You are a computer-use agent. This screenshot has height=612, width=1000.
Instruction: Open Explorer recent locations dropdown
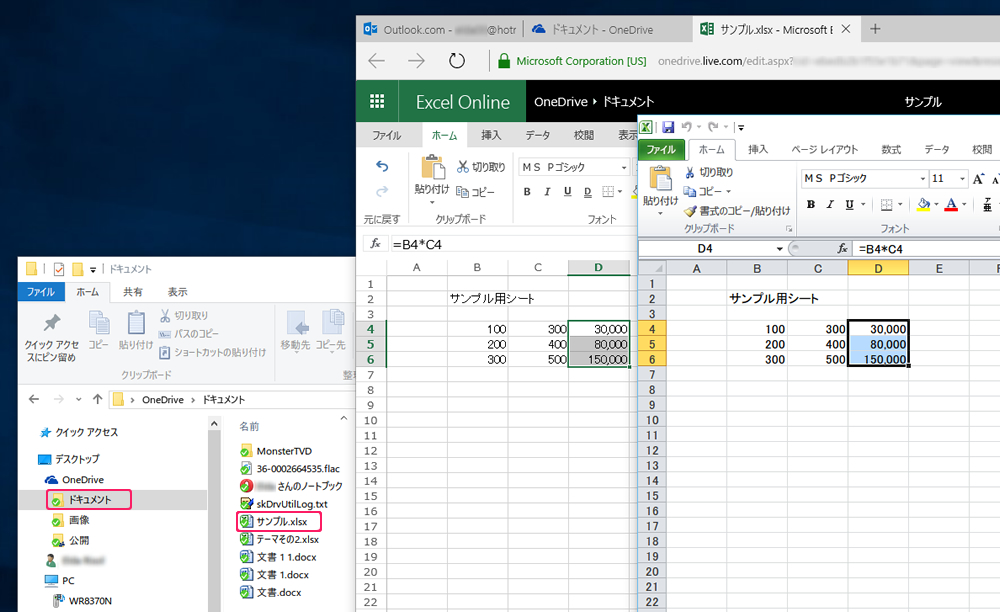(x=78, y=399)
